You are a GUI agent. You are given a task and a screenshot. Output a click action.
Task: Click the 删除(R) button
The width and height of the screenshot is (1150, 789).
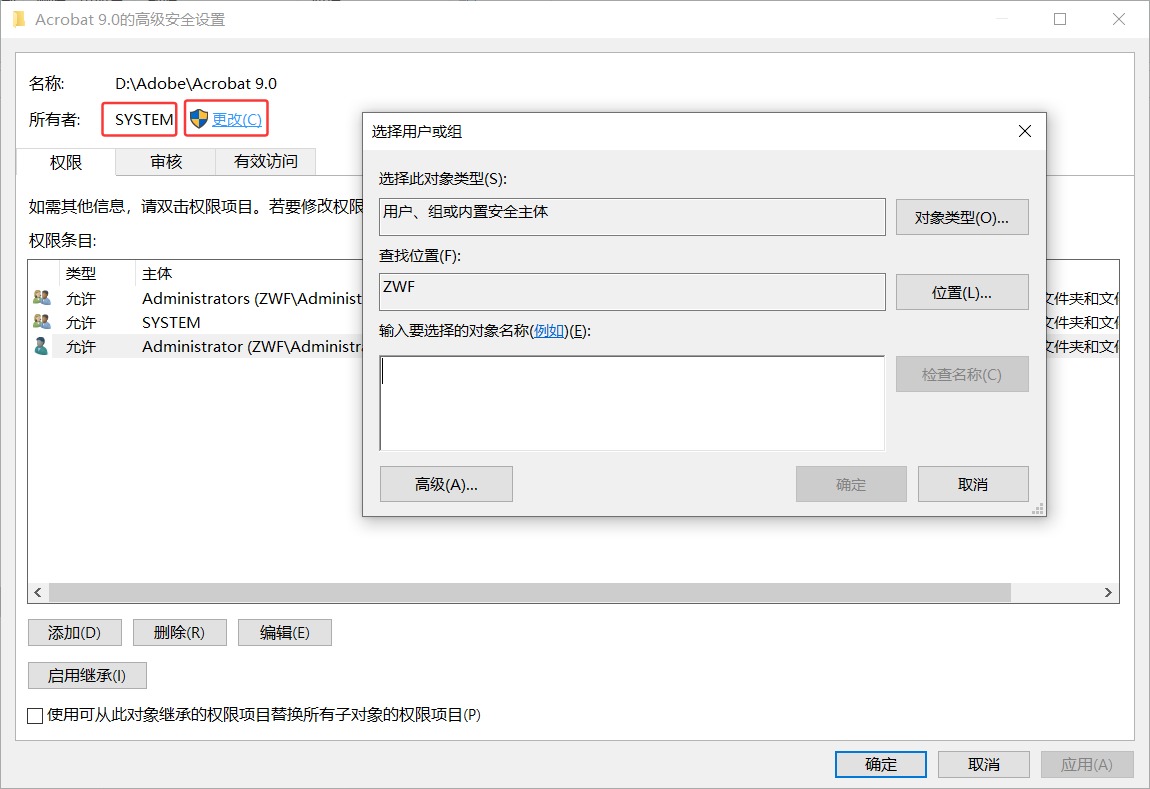click(180, 633)
